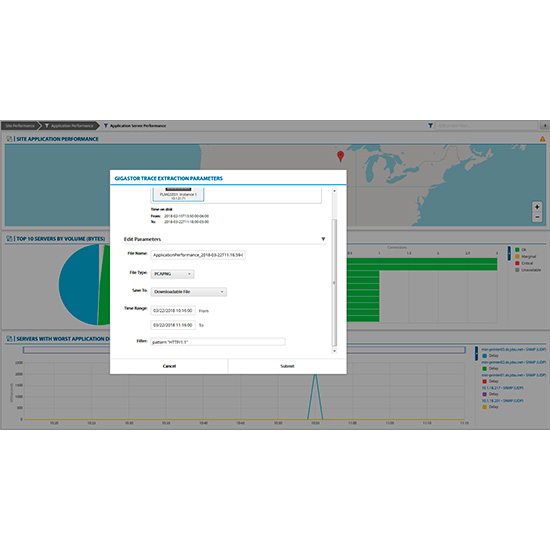Zoom in the map with plus button
Image resolution: width=550 pixels, height=550 pixels.
[537, 207]
